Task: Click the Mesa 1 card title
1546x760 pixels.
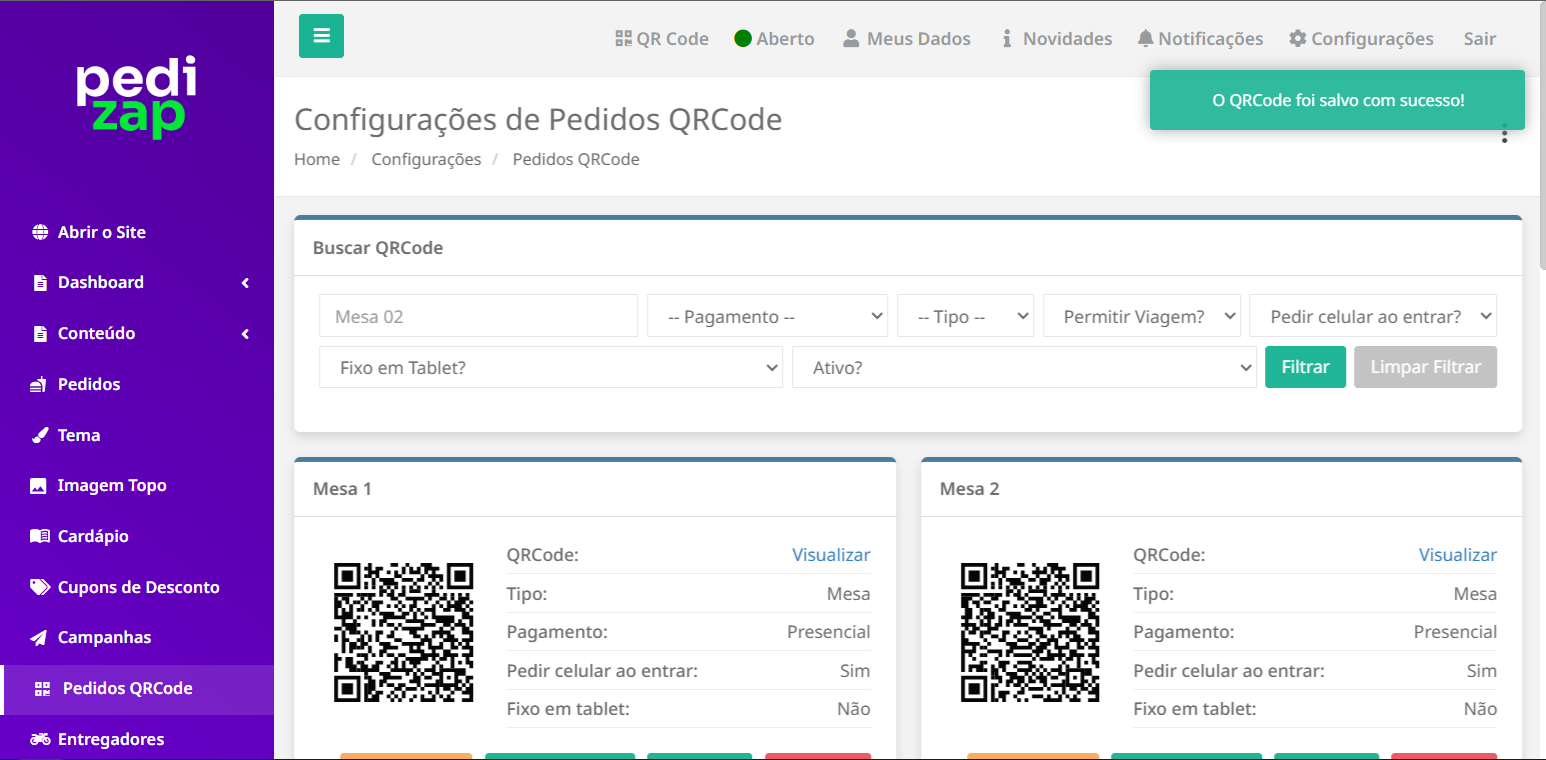Action: (342, 489)
